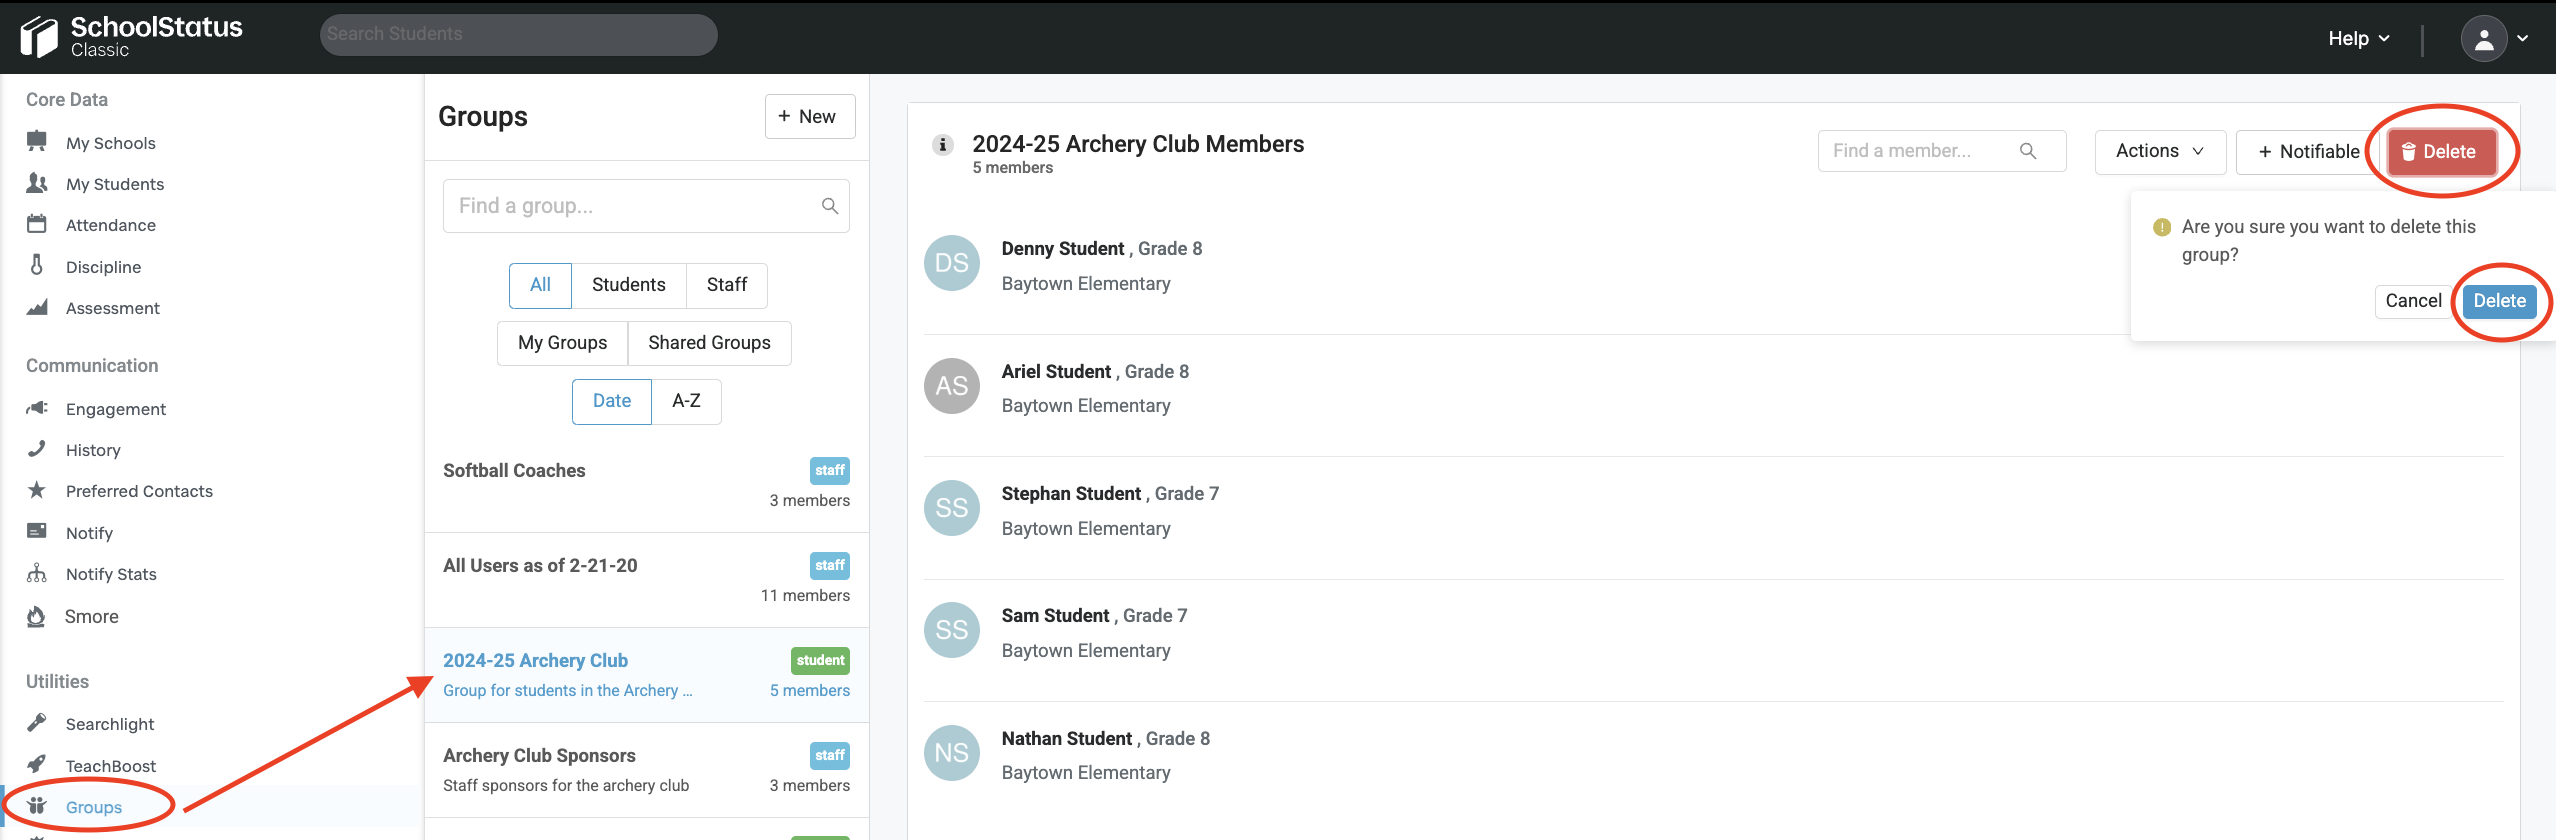Select the Softball Coaches group

coord(514,471)
